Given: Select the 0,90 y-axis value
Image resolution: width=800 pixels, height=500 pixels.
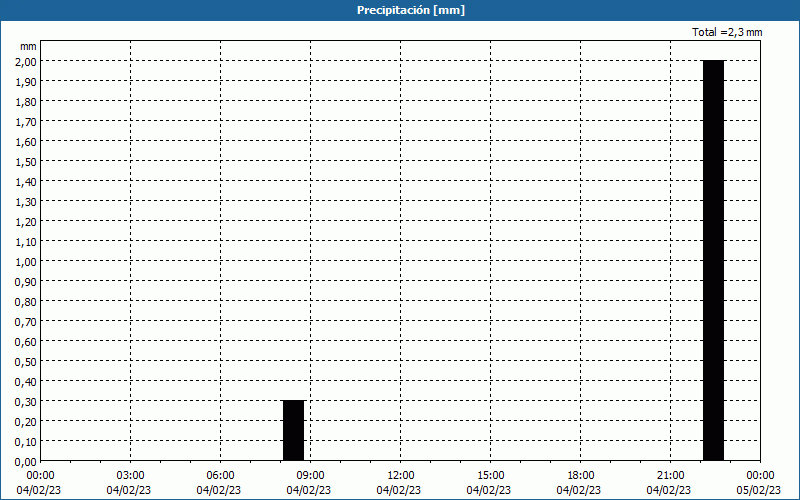Looking at the screenshot, I should tap(27, 282).
